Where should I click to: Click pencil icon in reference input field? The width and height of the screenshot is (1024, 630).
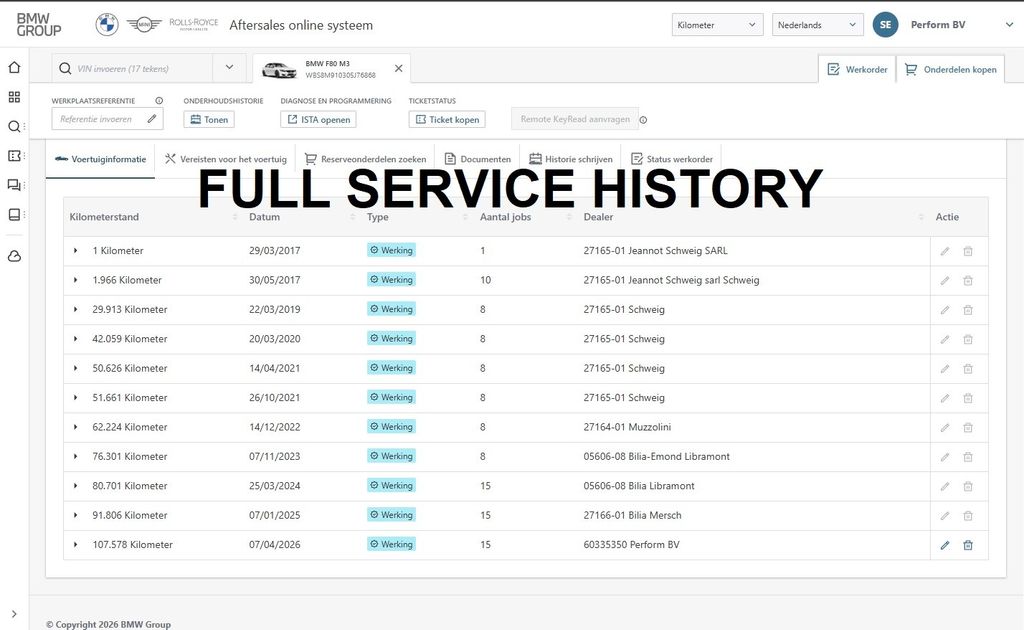click(151, 119)
